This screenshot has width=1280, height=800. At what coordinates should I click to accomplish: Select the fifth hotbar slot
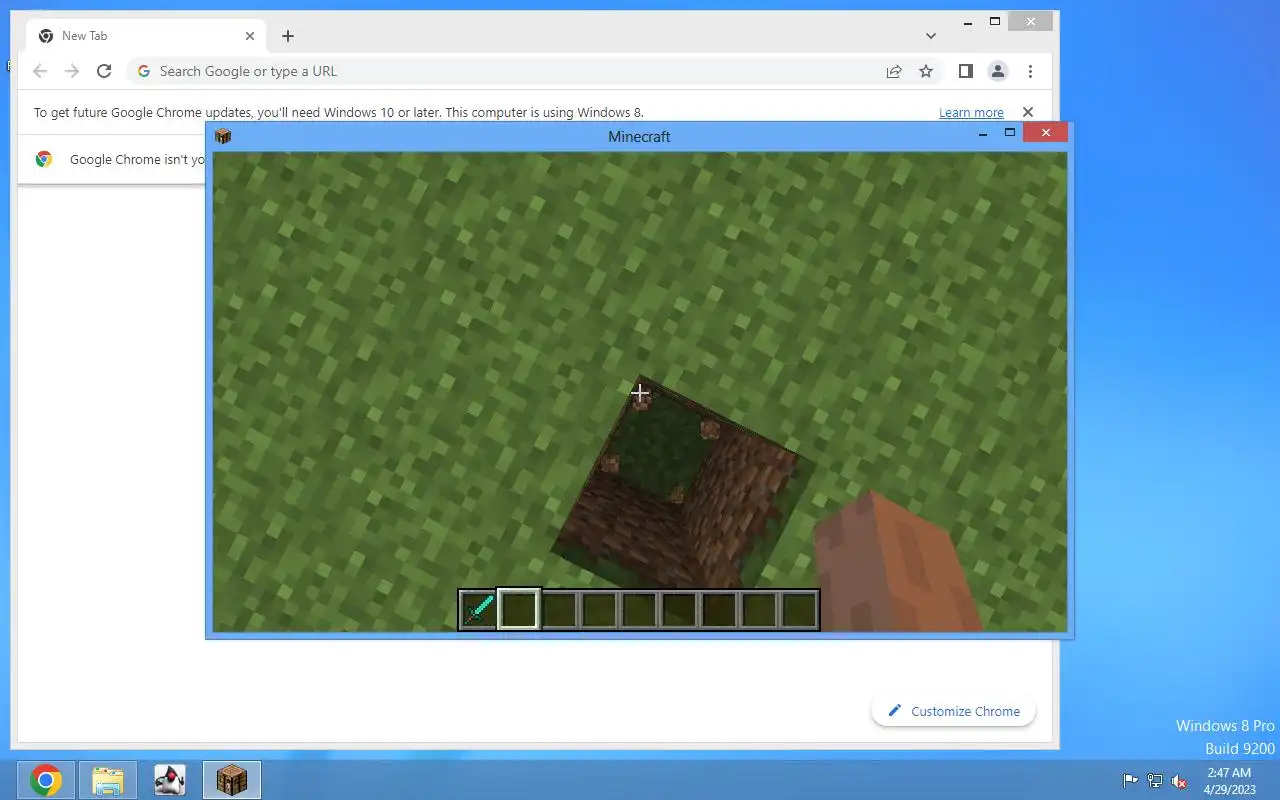click(x=639, y=609)
